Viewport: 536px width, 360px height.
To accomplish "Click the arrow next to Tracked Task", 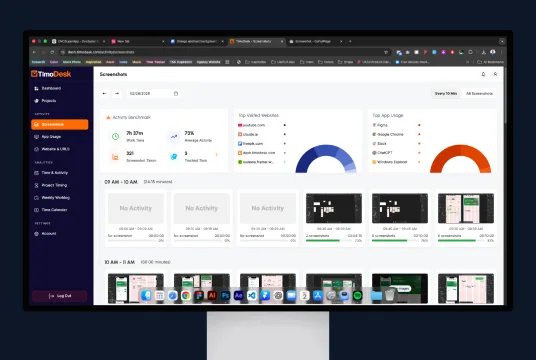I will (x=216, y=155).
